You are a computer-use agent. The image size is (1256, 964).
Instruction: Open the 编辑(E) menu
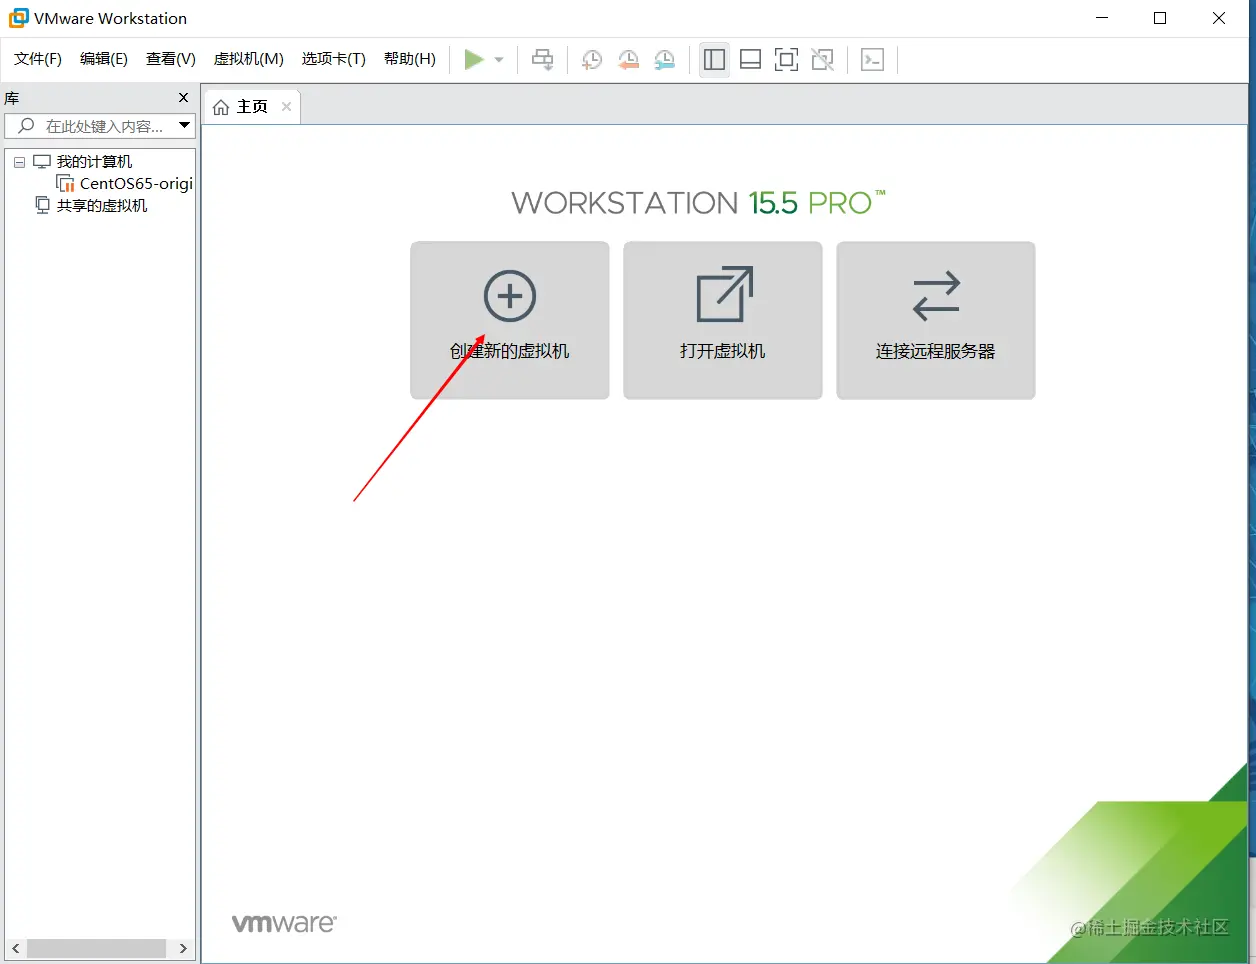tap(104, 59)
